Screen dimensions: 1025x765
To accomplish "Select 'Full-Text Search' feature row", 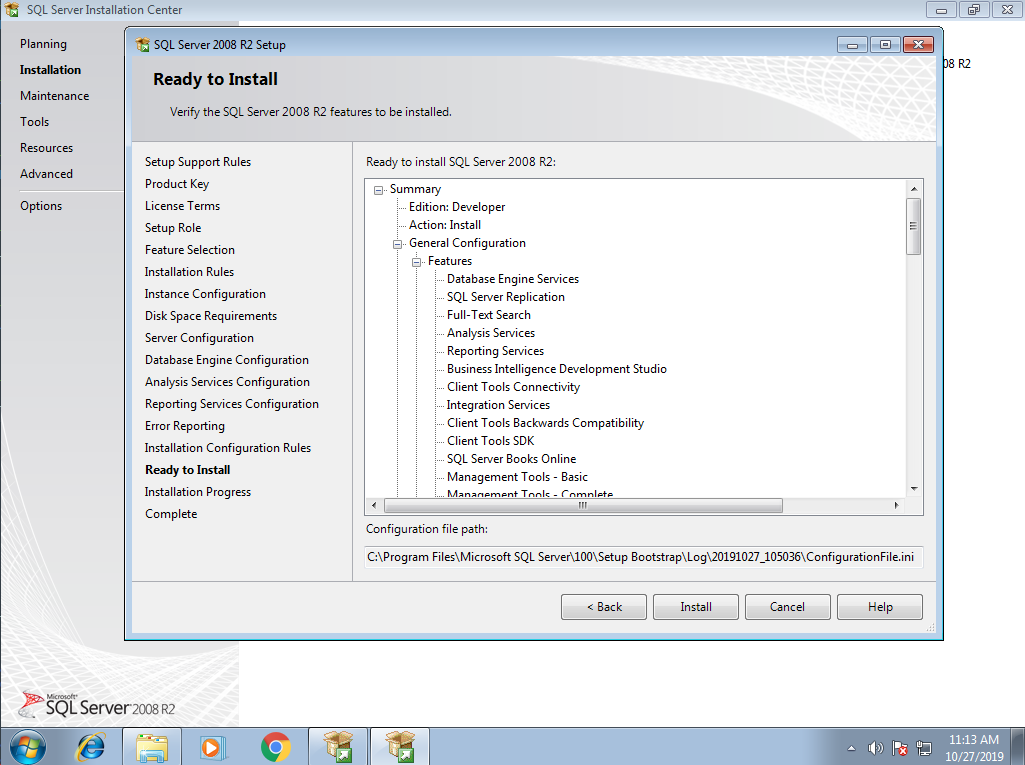I will [x=489, y=315].
